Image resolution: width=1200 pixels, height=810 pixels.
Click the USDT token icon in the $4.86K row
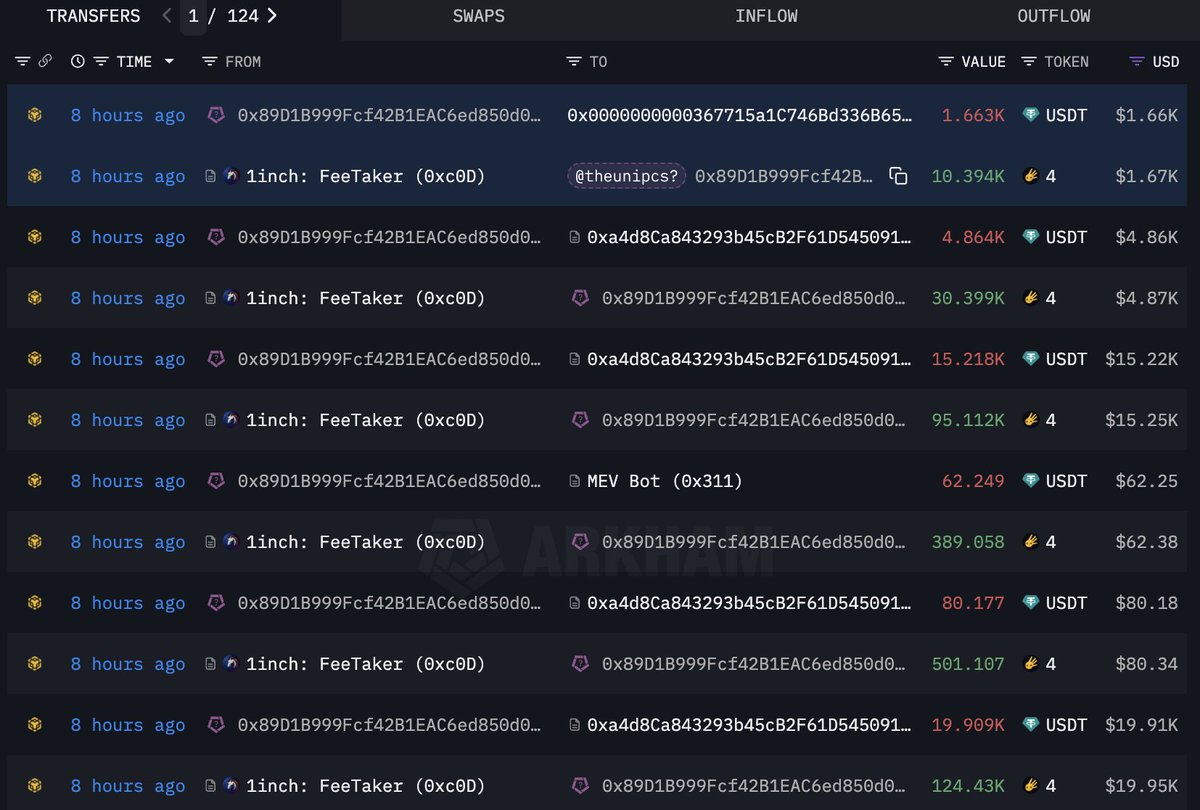click(1030, 237)
